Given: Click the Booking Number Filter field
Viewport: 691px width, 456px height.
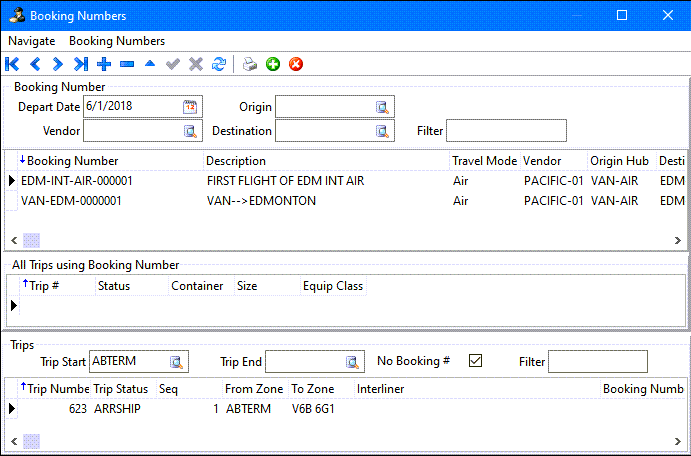Looking at the screenshot, I should click(506, 131).
